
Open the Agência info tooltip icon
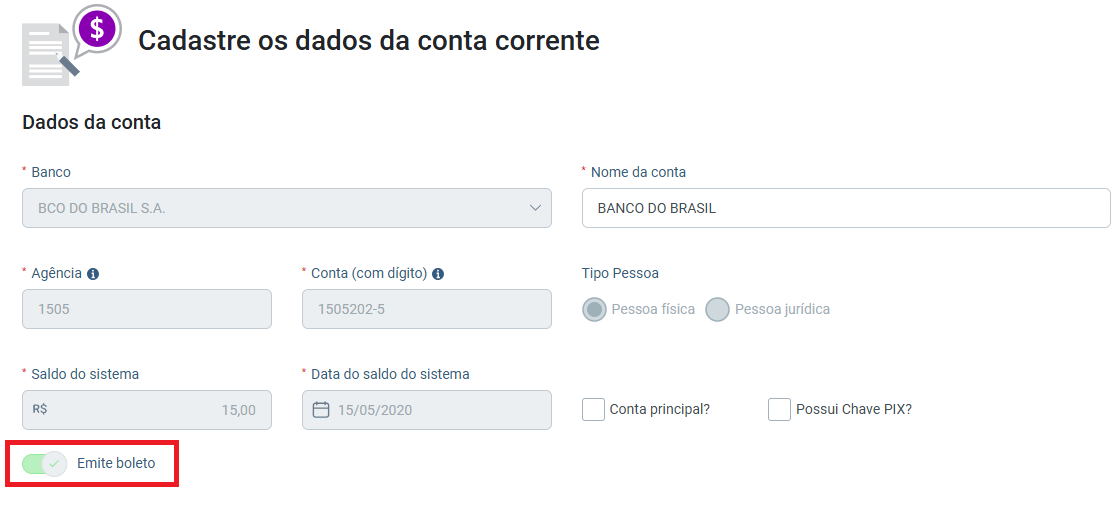point(93,274)
